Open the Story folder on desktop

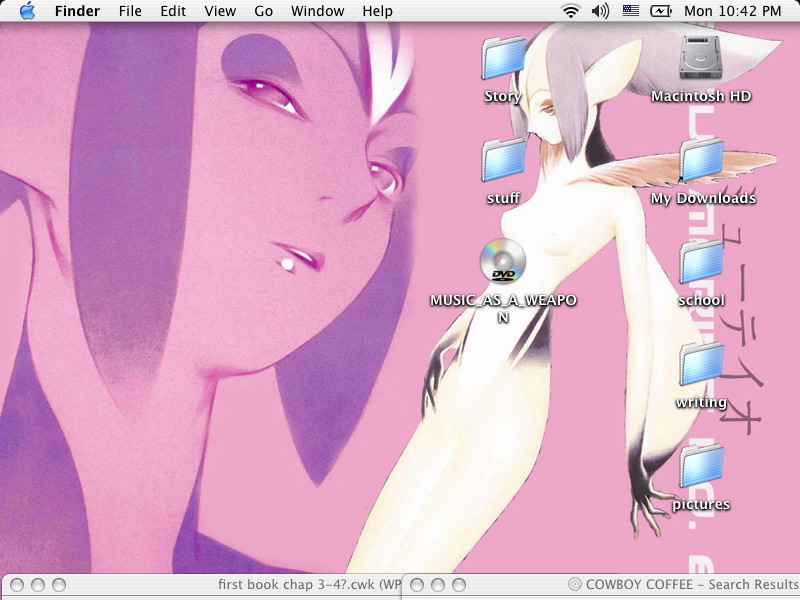pyautogui.click(x=502, y=59)
